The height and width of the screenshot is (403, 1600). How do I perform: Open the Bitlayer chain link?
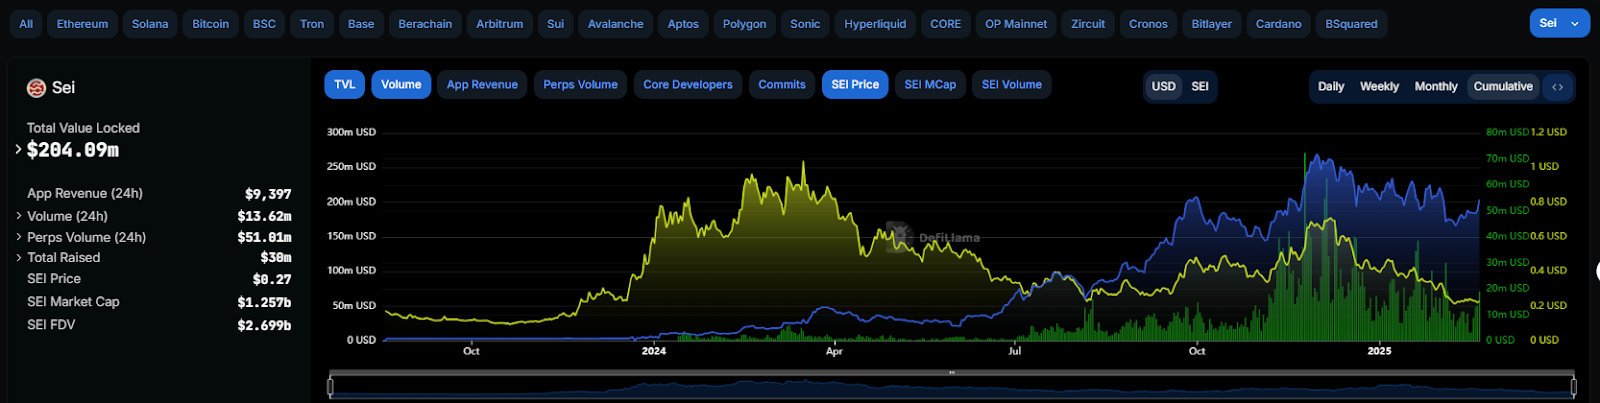[x=1211, y=24]
